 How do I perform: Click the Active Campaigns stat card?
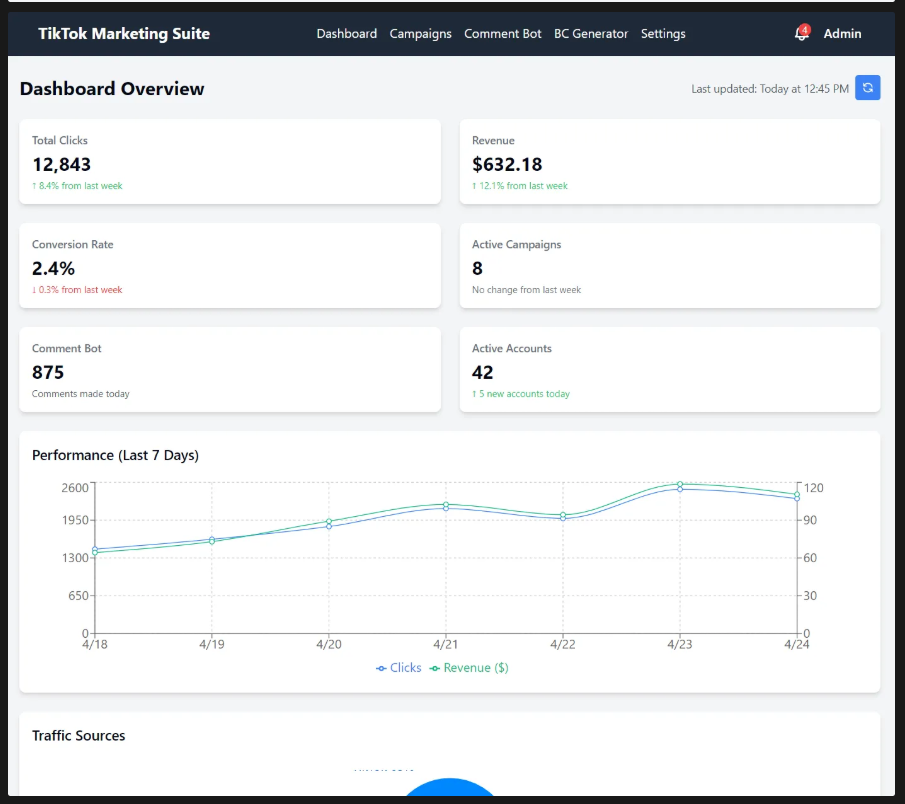click(669, 266)
